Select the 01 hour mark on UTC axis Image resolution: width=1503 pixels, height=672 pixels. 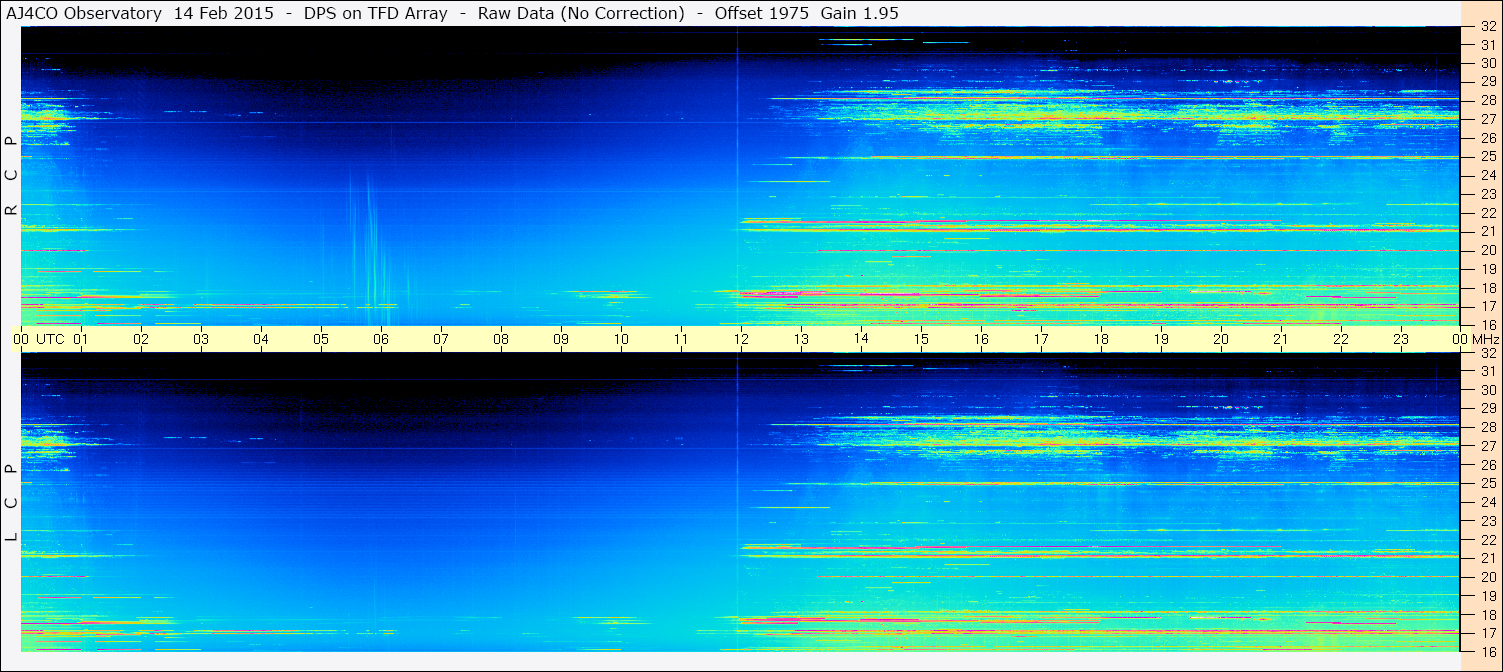click(81, 339)
